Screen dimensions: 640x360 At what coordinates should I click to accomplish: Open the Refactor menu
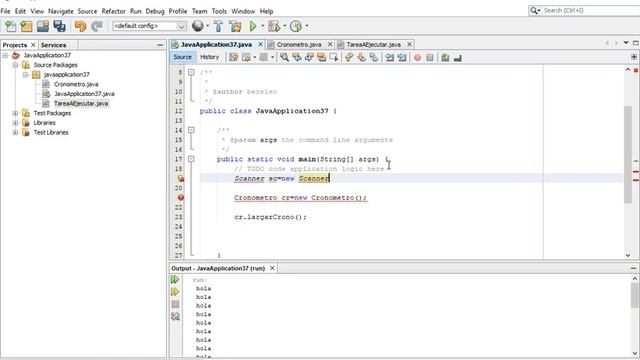[x=113, y=11]
